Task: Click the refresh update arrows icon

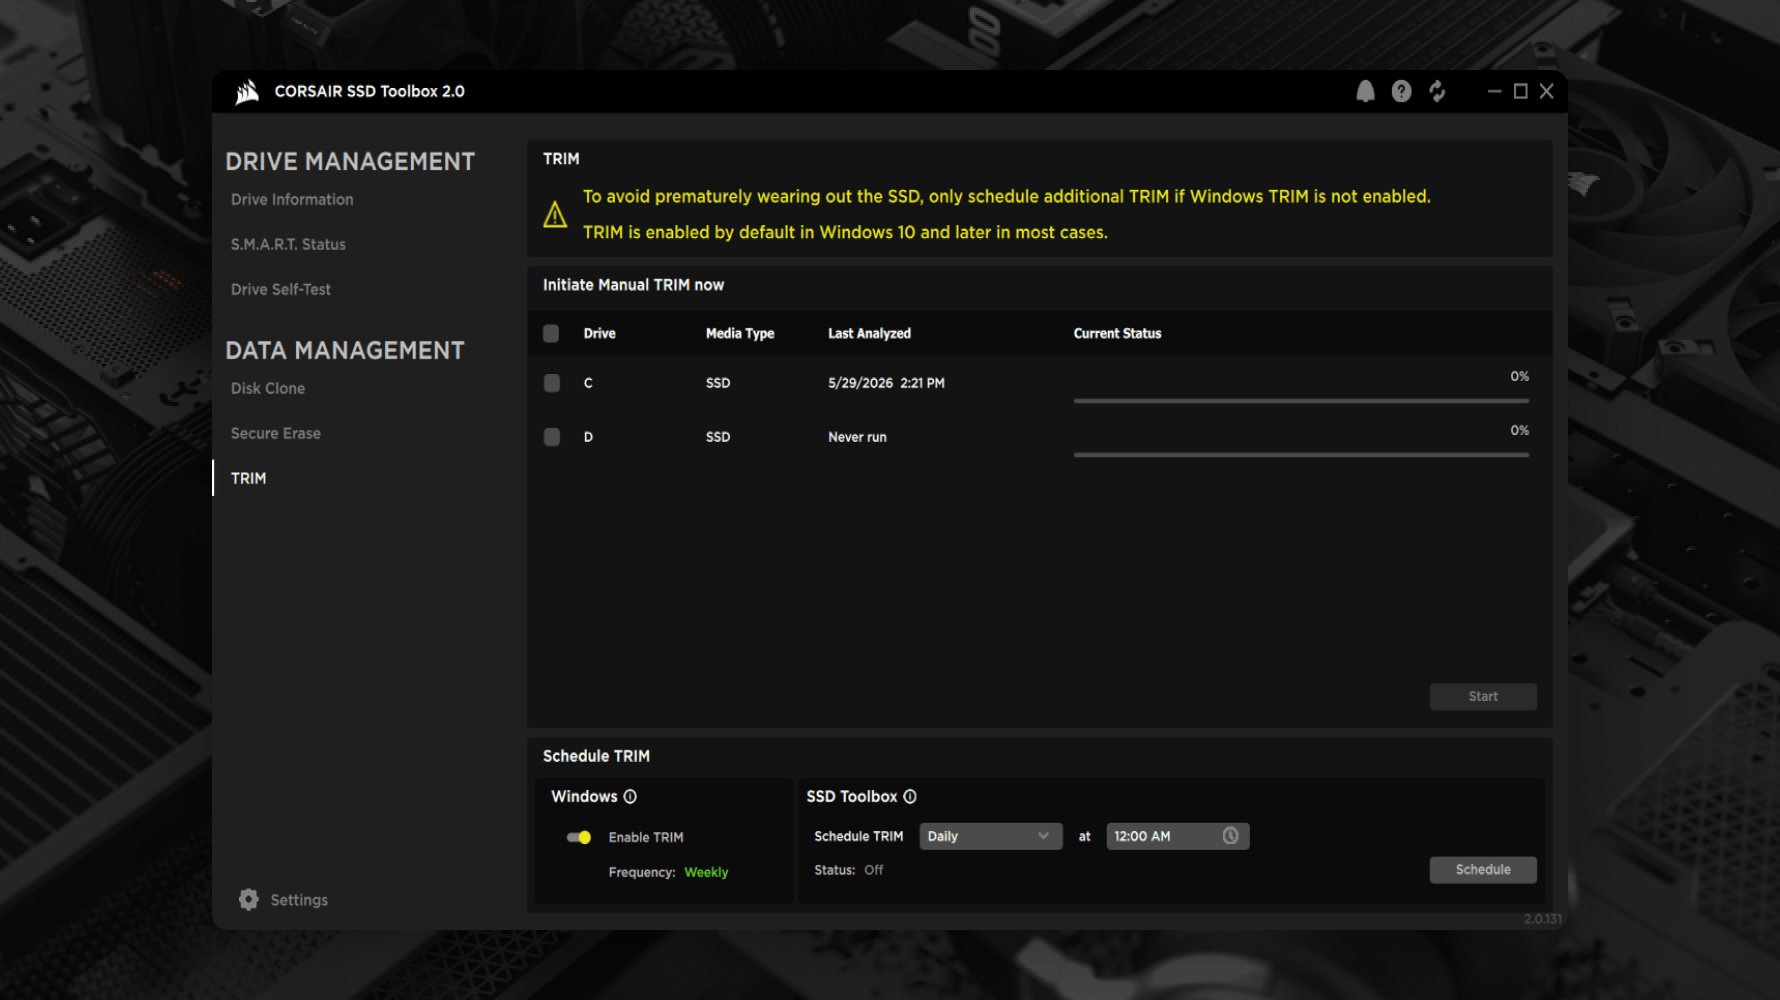Action: [x=1437, y=91]
